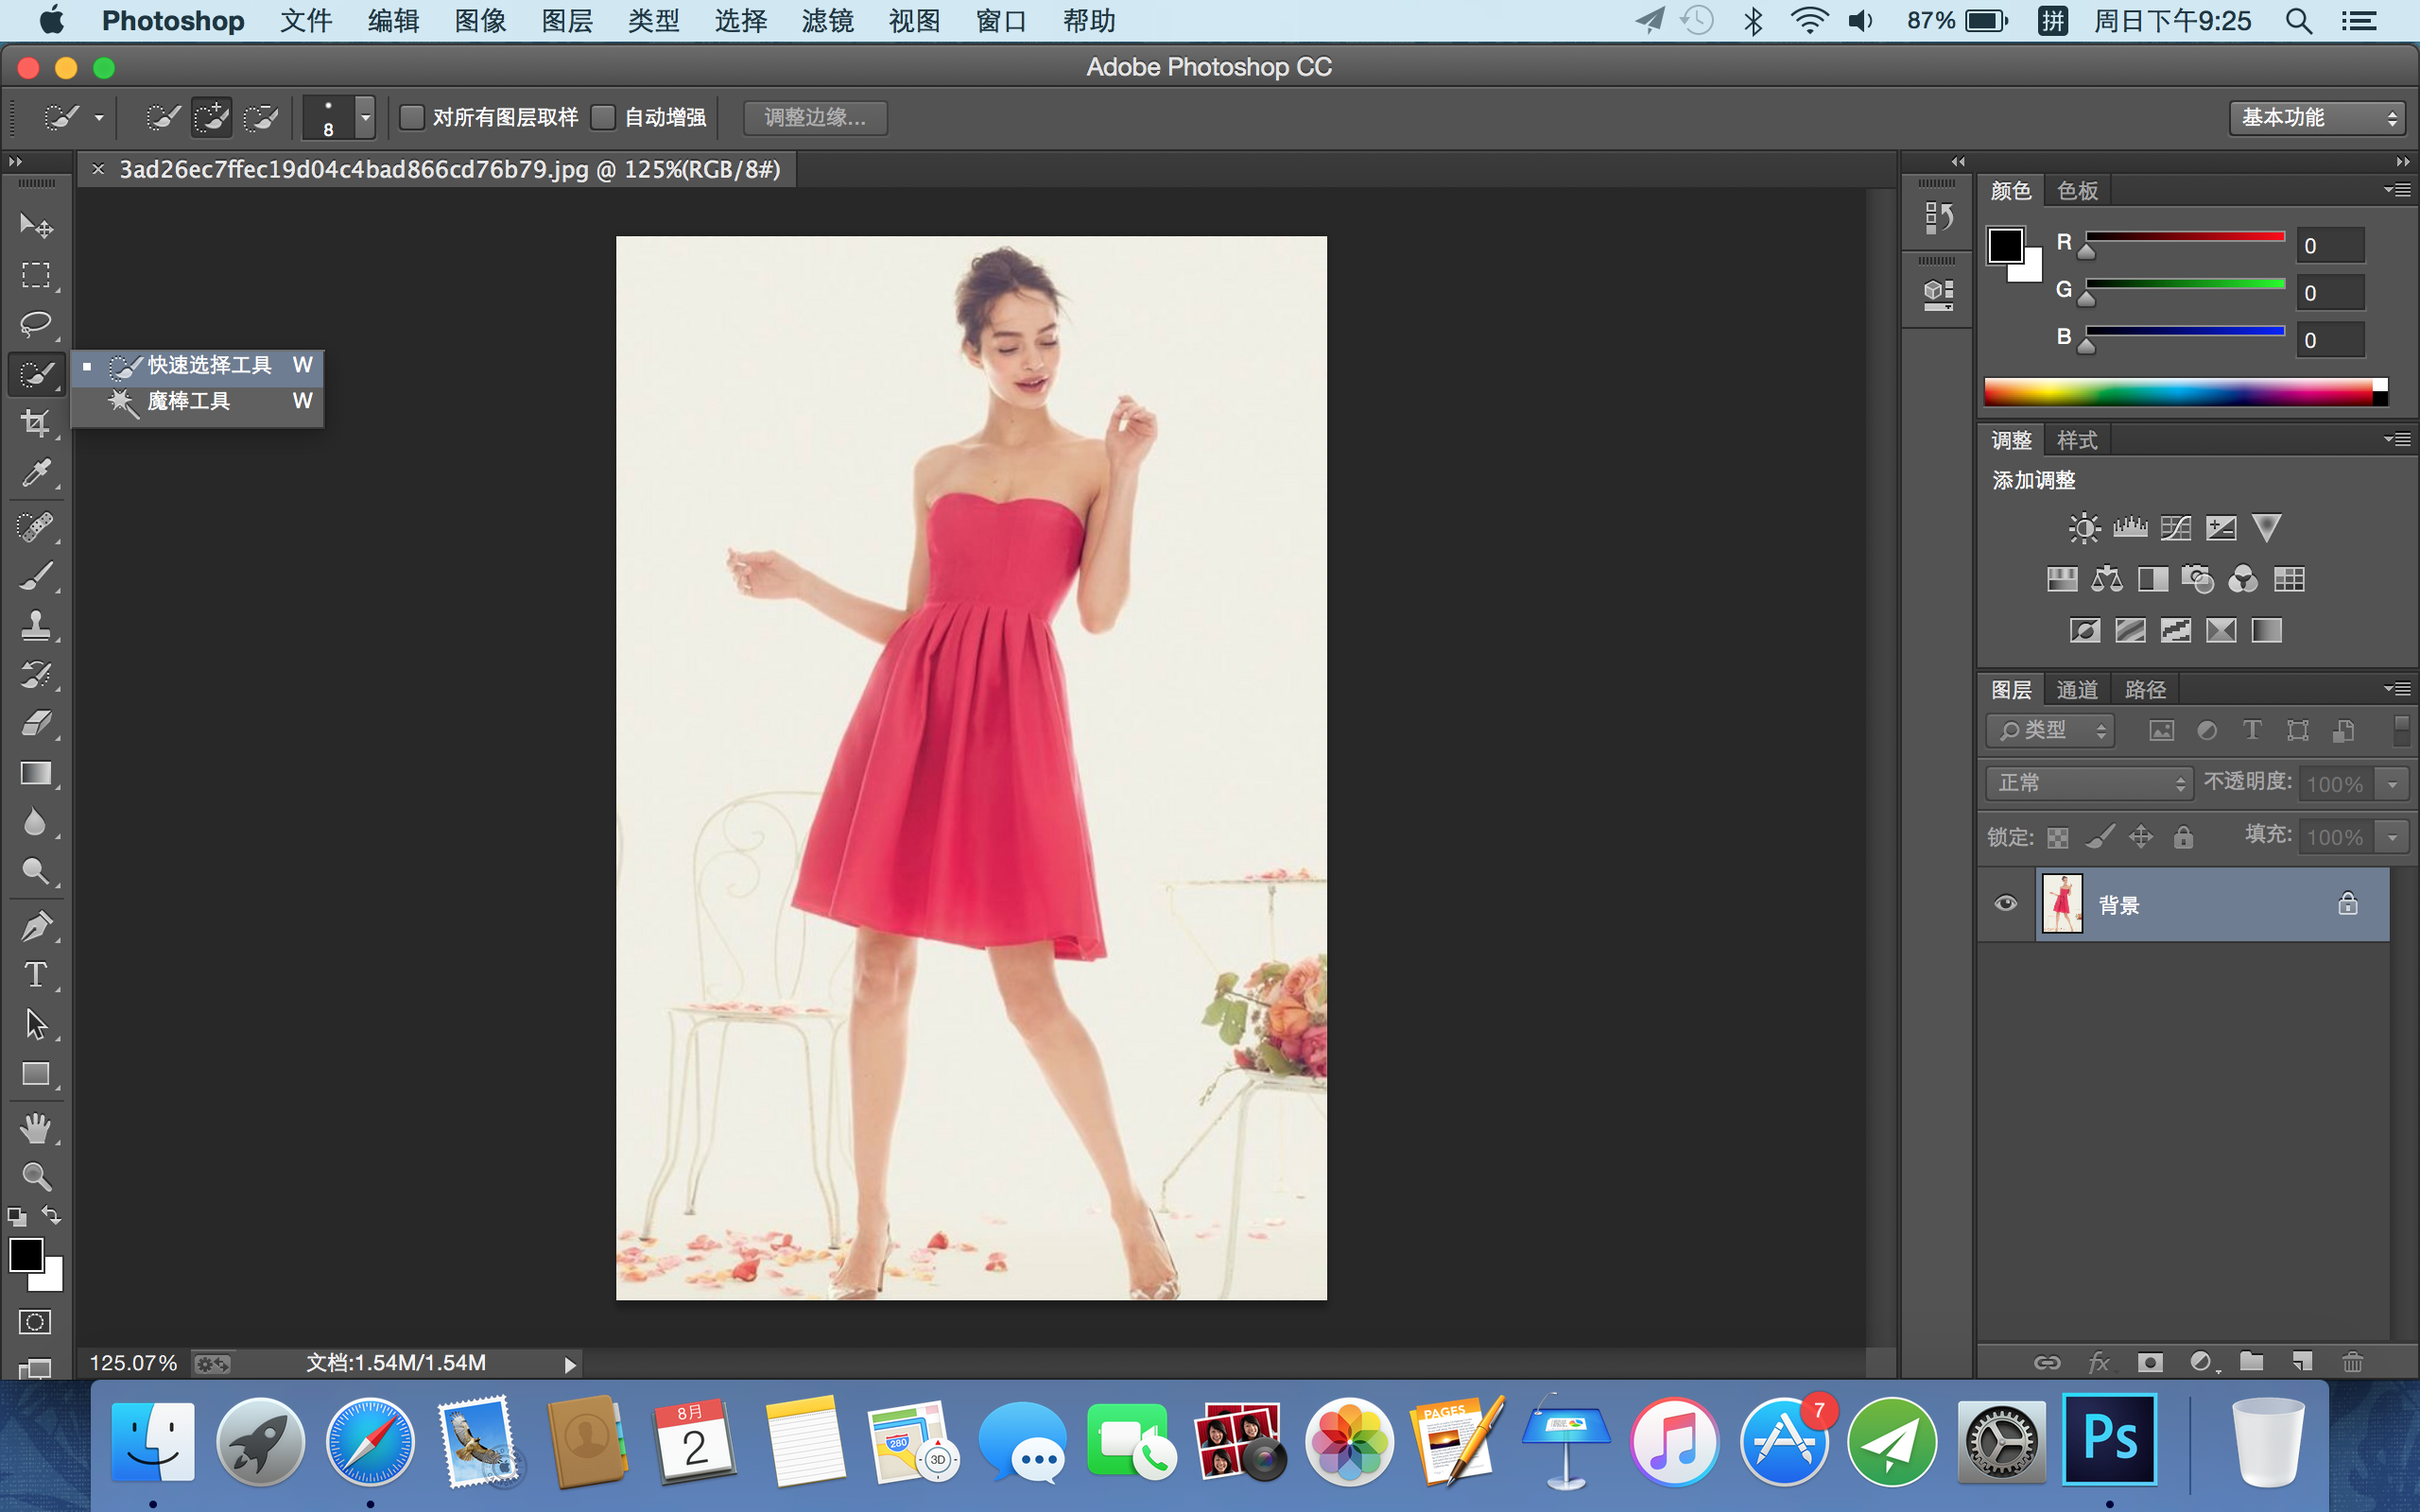The width and height of the screenshot is (2420, 1512).
Task: Click on the color spectrum ramp
Action: click(x=2186, y=392)
